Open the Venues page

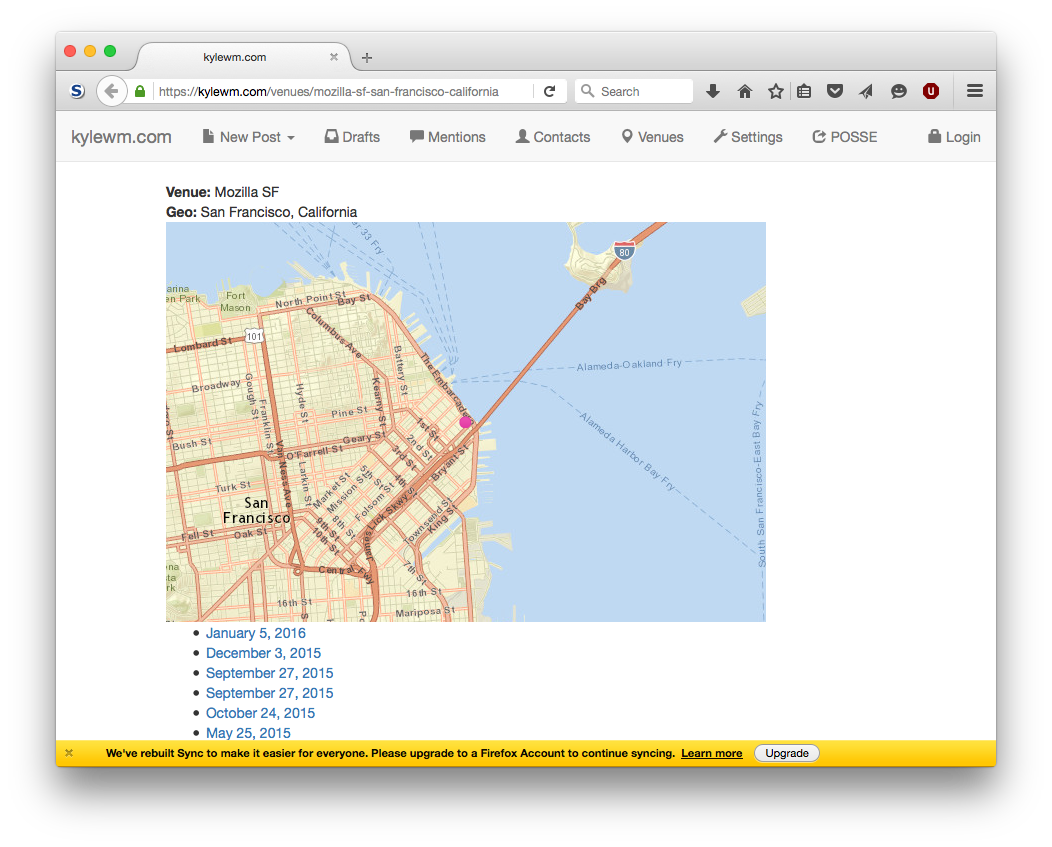coord(652,137)
